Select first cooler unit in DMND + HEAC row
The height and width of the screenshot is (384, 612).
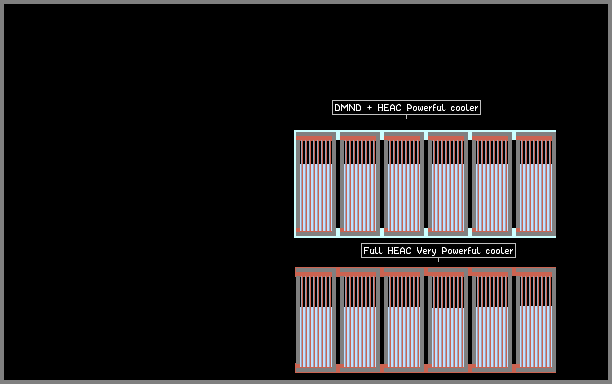click(316, 184)
